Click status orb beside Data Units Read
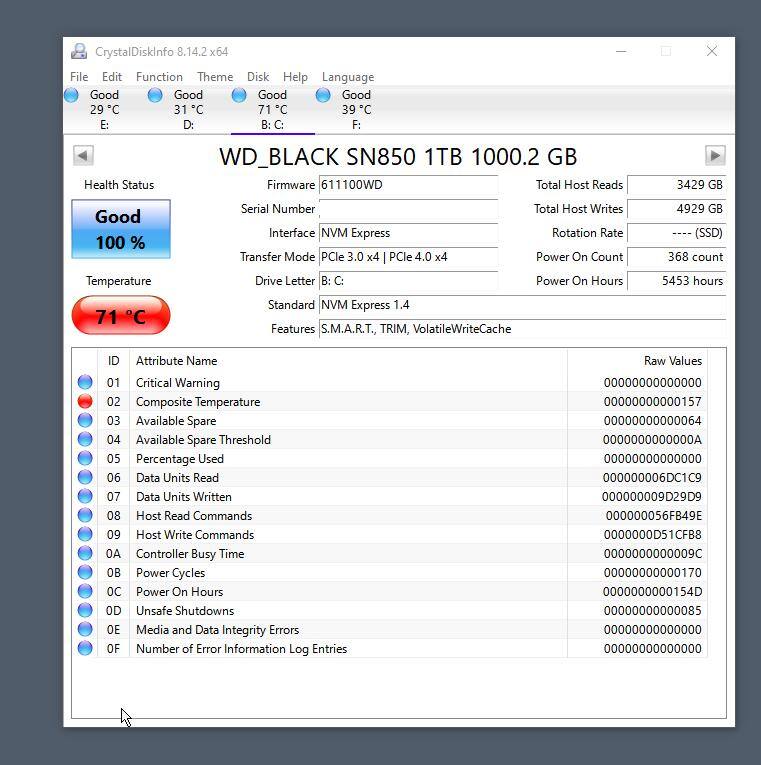The height and width of the screenshot is (765, 761). (x=85, y=477)
